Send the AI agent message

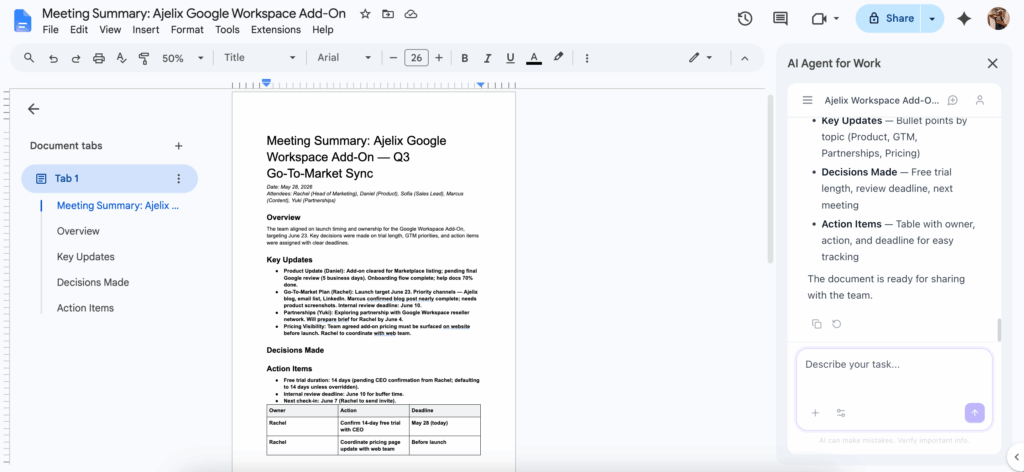point(974,413)
